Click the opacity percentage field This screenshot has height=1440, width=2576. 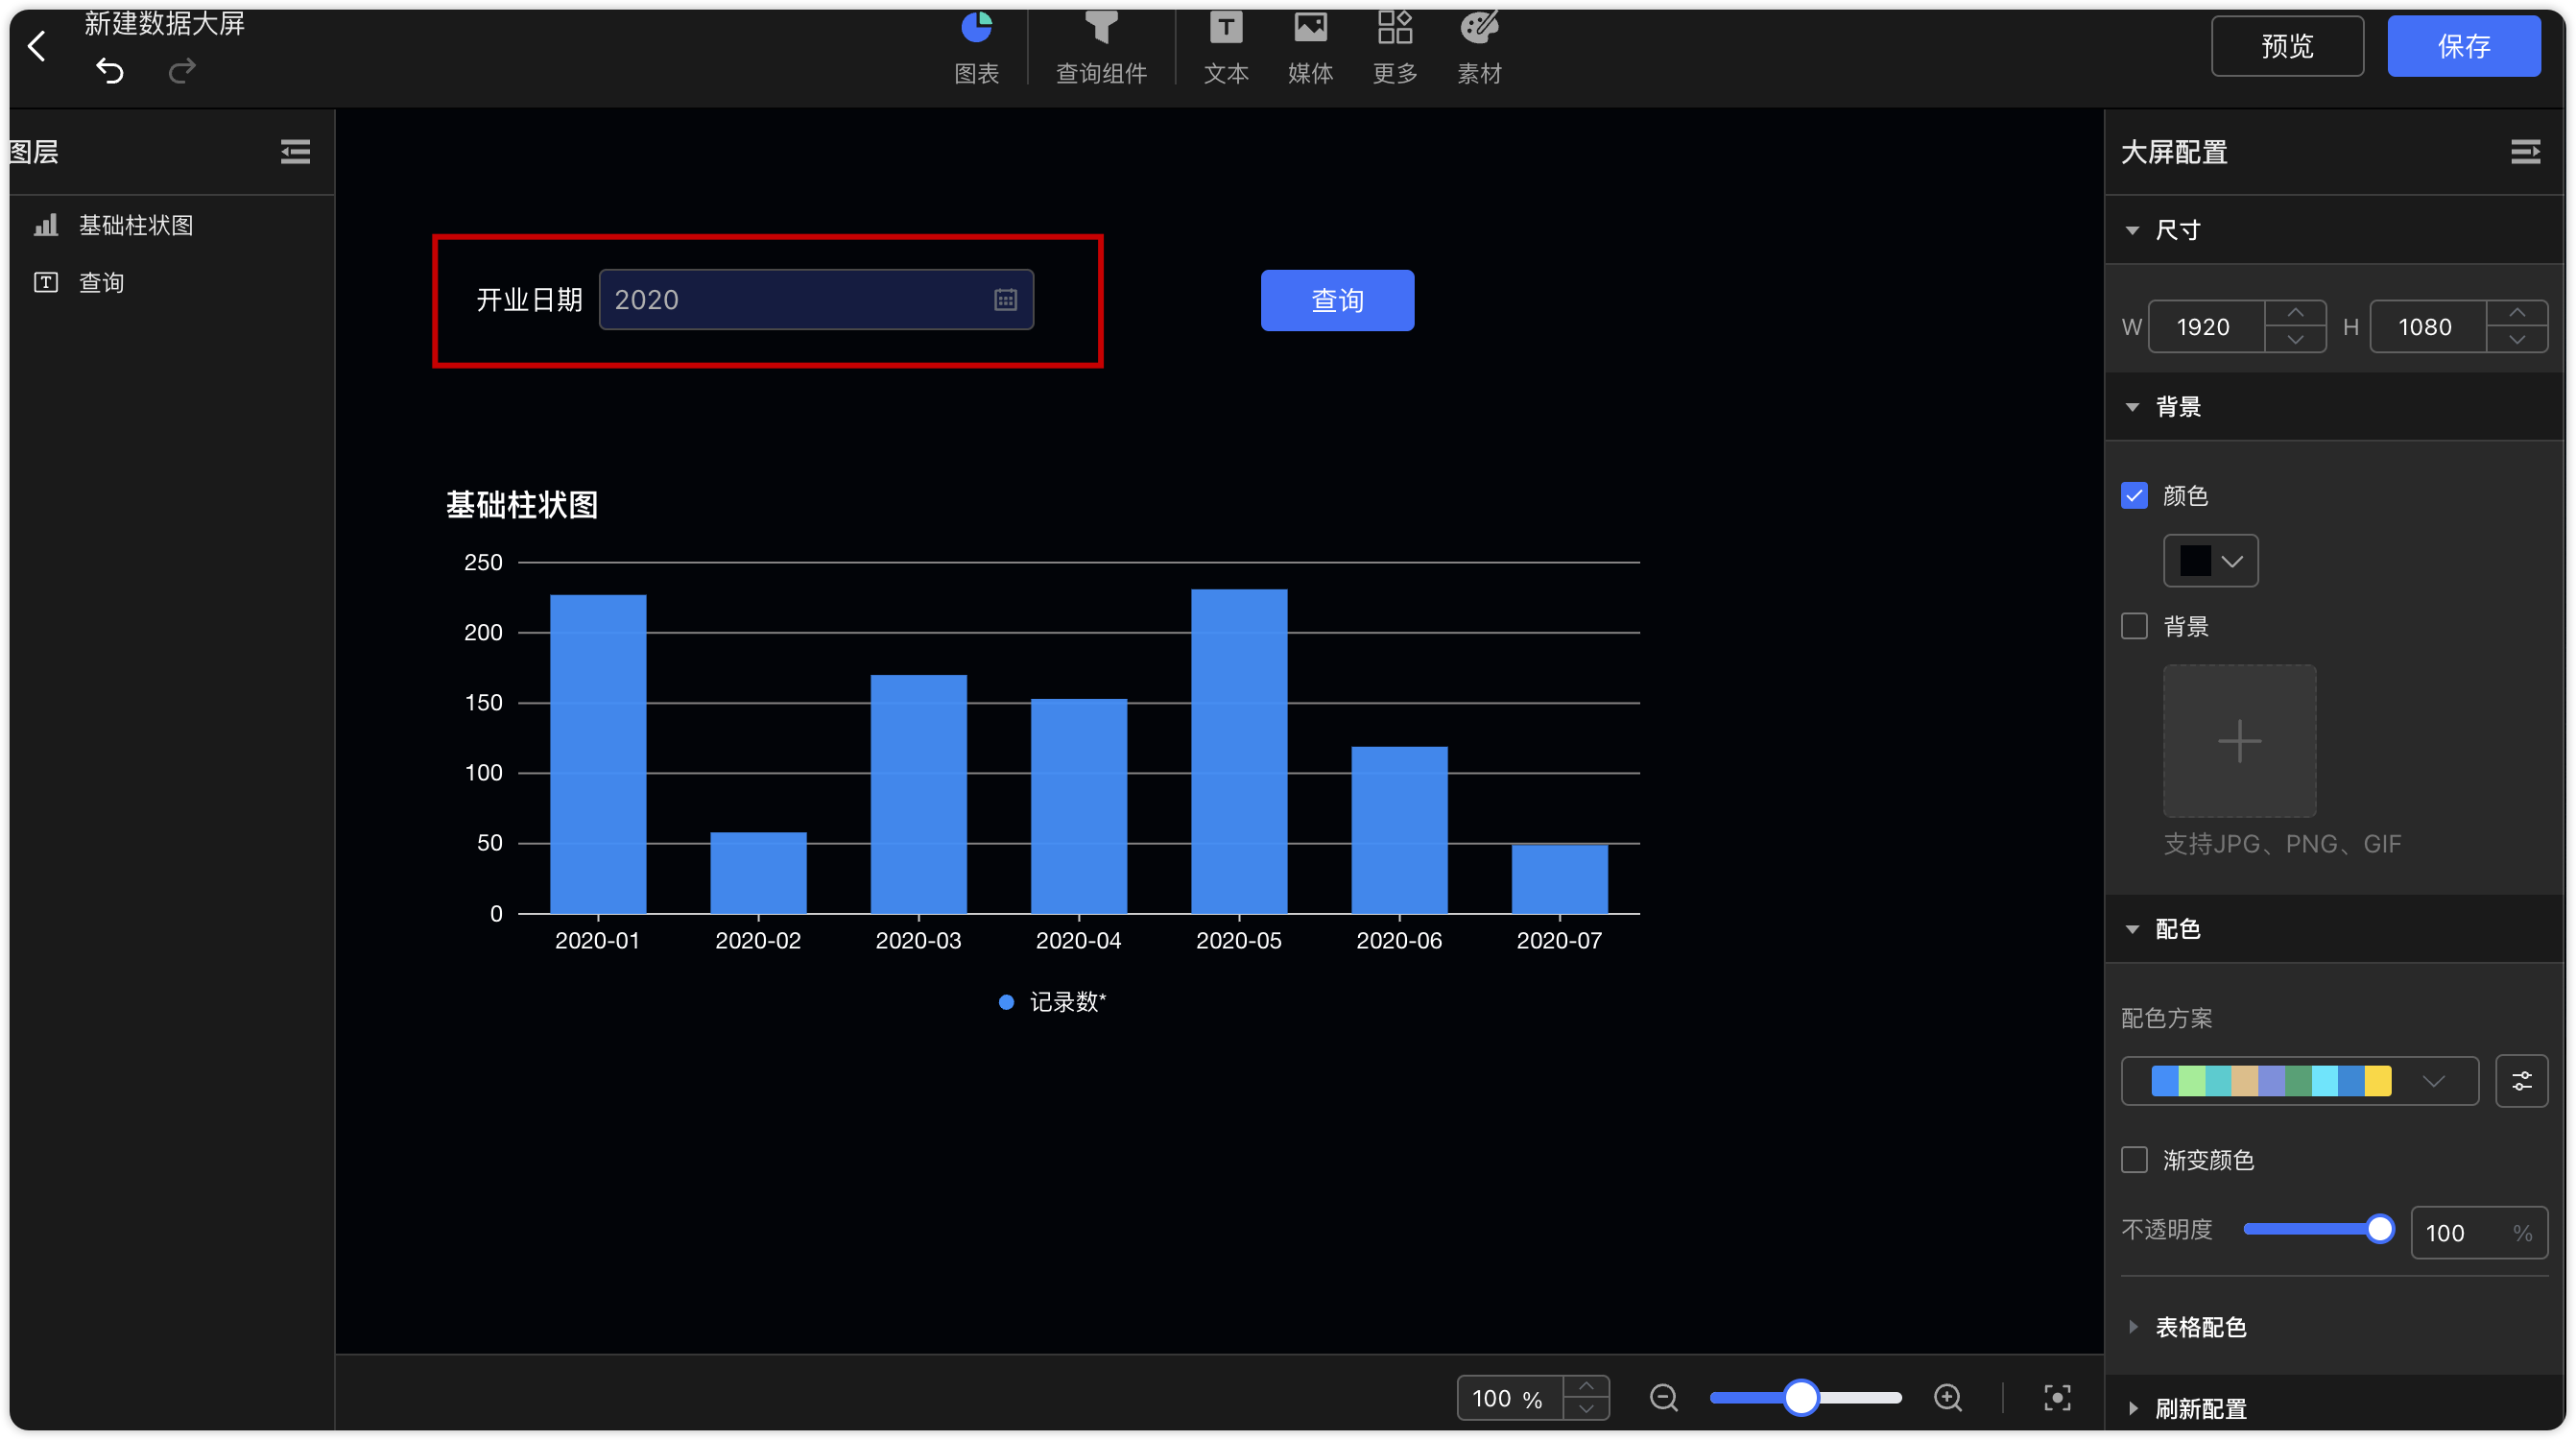[2479, 1232]
